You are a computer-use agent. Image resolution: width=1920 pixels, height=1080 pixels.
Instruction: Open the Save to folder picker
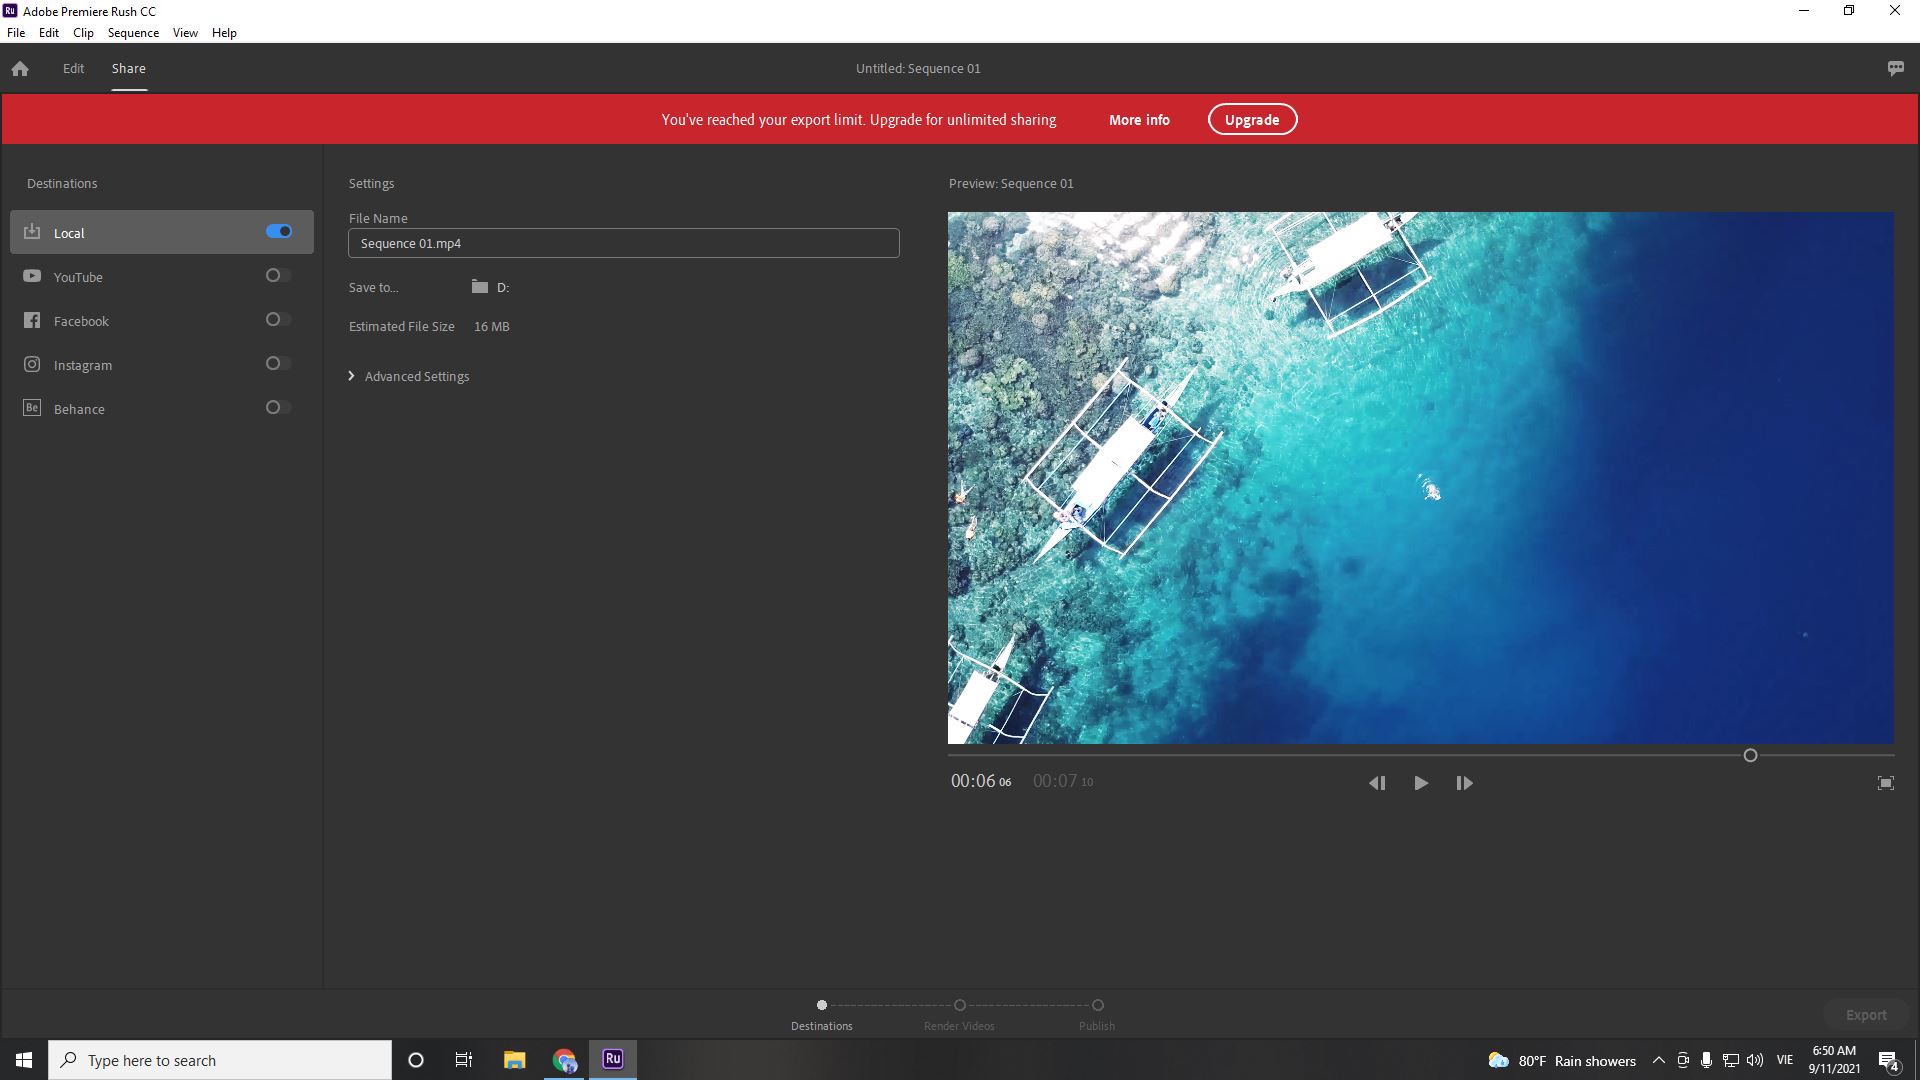pos(479,287)
